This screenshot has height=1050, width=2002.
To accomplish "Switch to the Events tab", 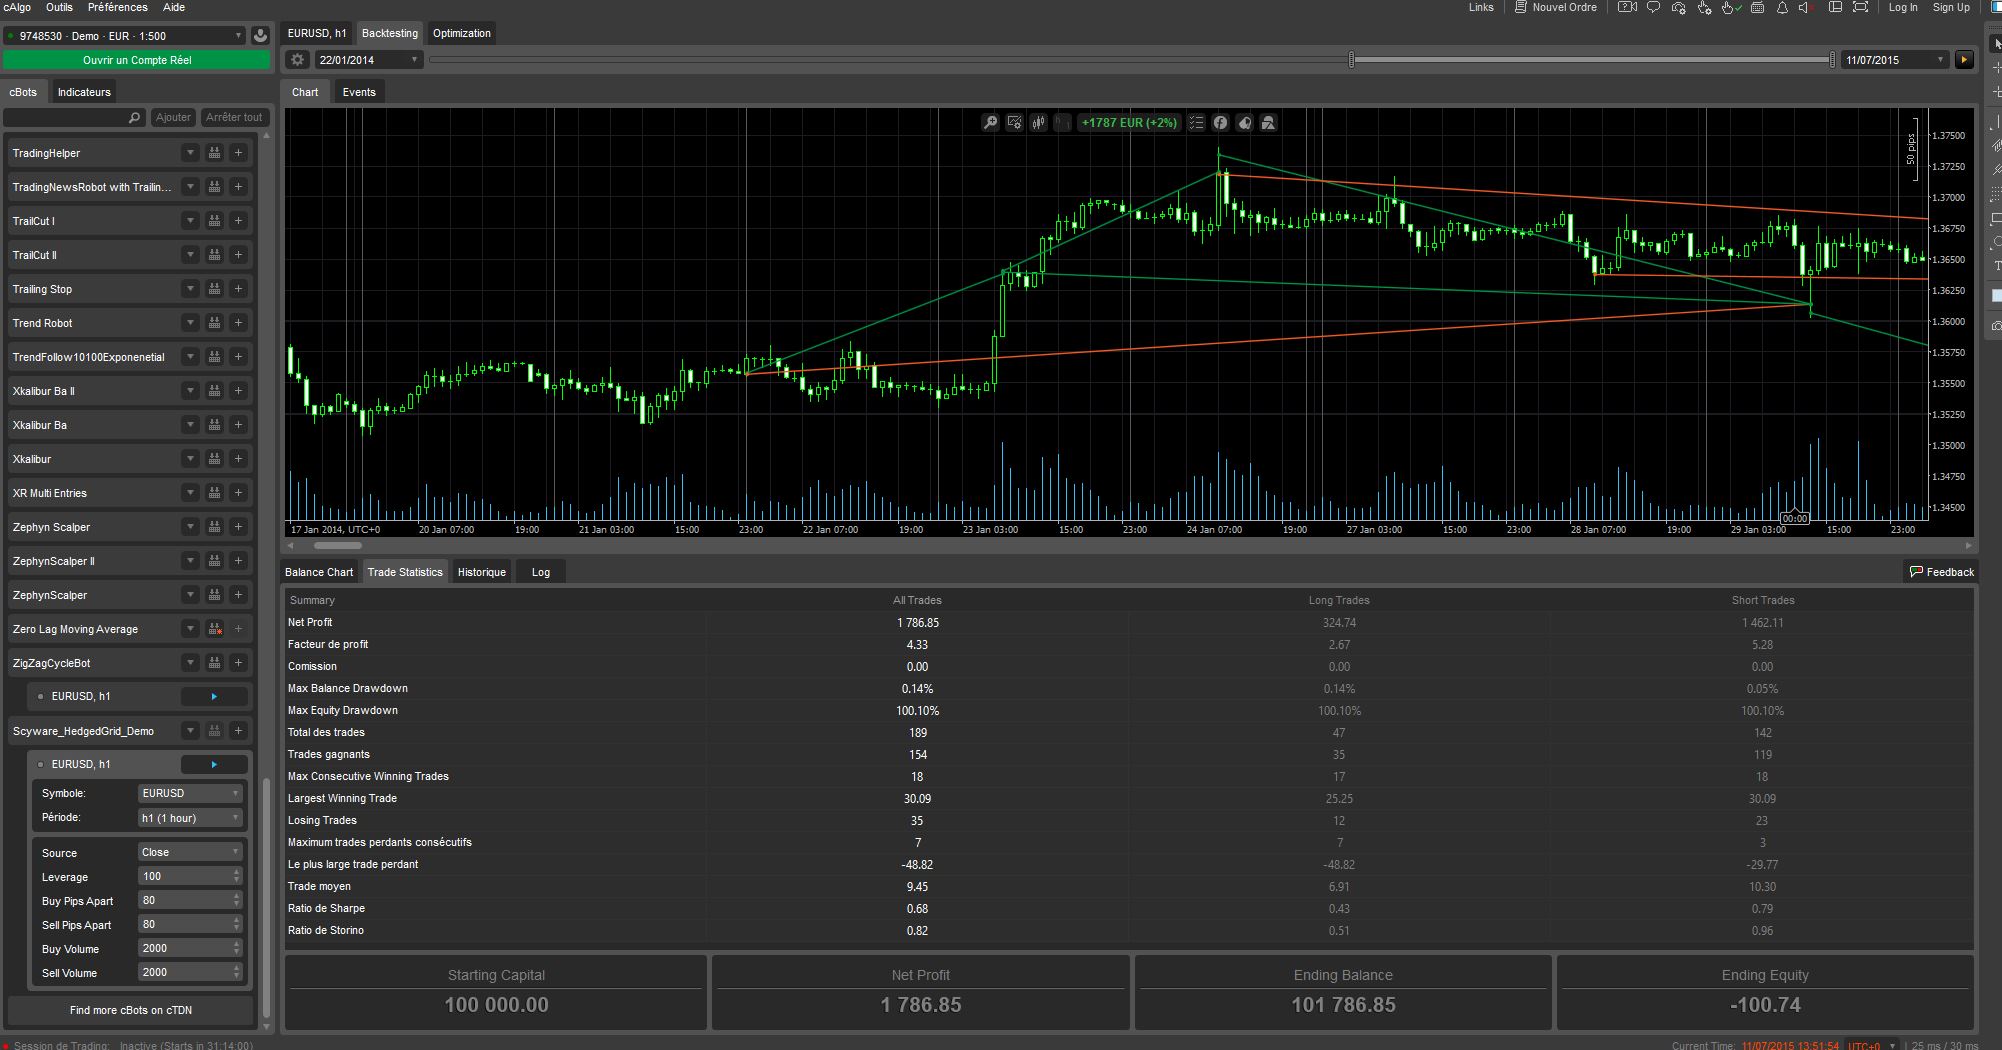I will coord(359,92).
